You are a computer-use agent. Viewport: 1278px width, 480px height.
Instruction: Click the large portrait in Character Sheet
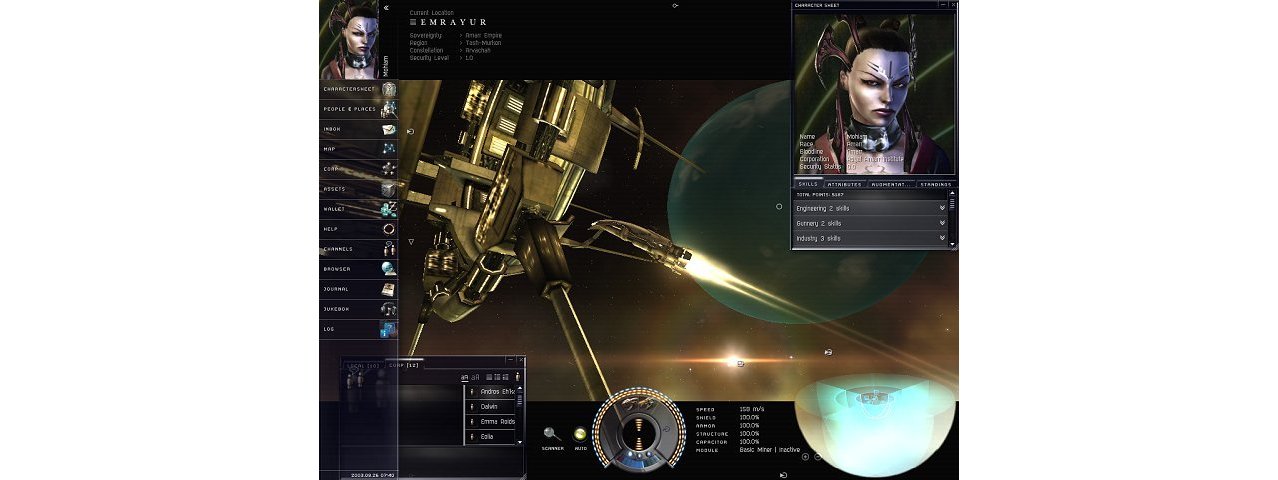click(x=874, y=92)
